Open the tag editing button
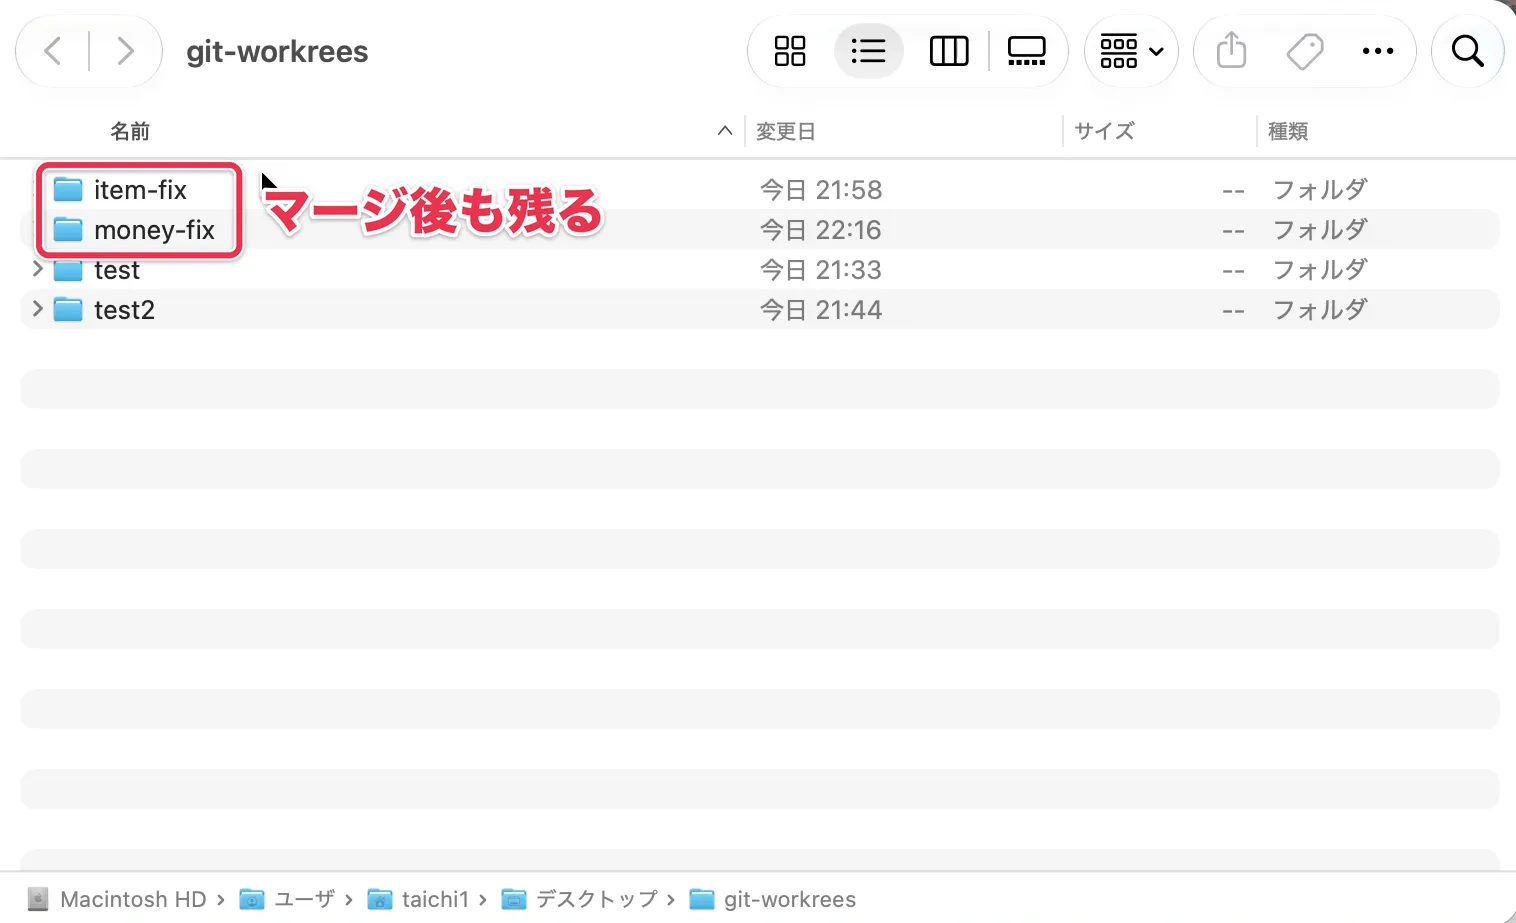Screen dimensions: 1516x923 (x=1304, y=51)
